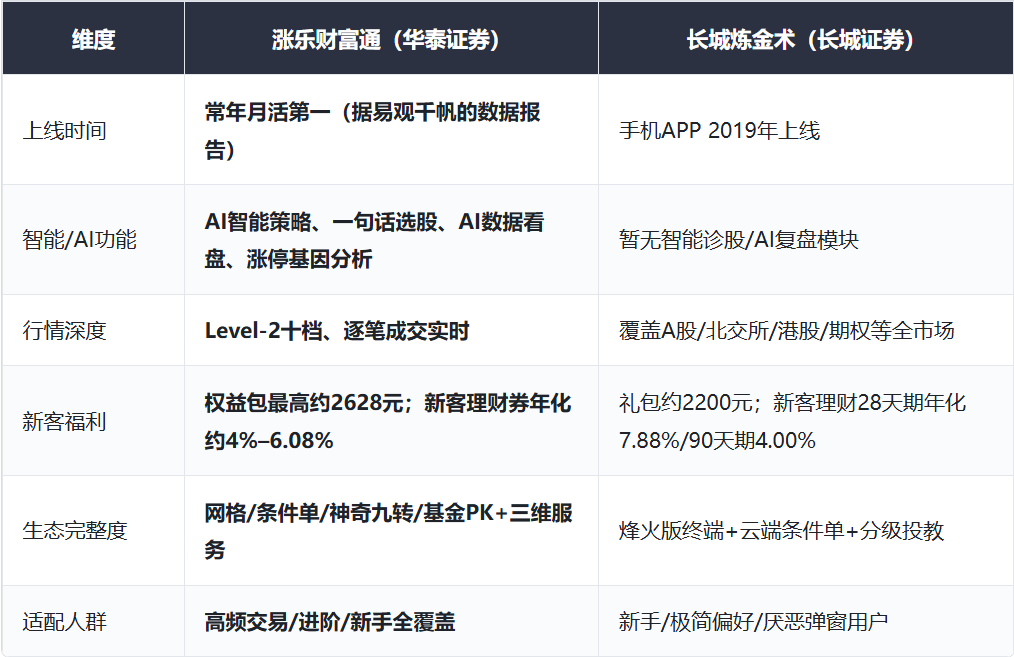The width and height of the screenshot is (1014, 657).
Task: Click cell starting '礼包约2200元'
Action: point(806,421)
